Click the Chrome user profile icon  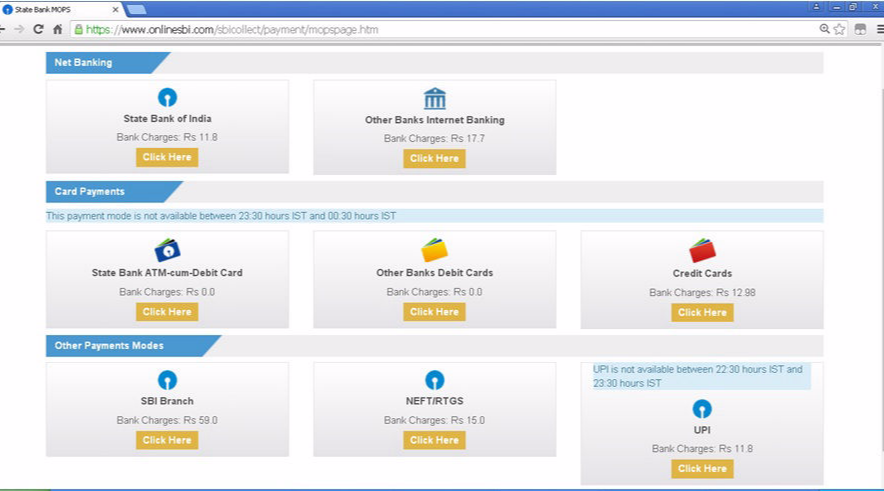[x=816, y=7]
